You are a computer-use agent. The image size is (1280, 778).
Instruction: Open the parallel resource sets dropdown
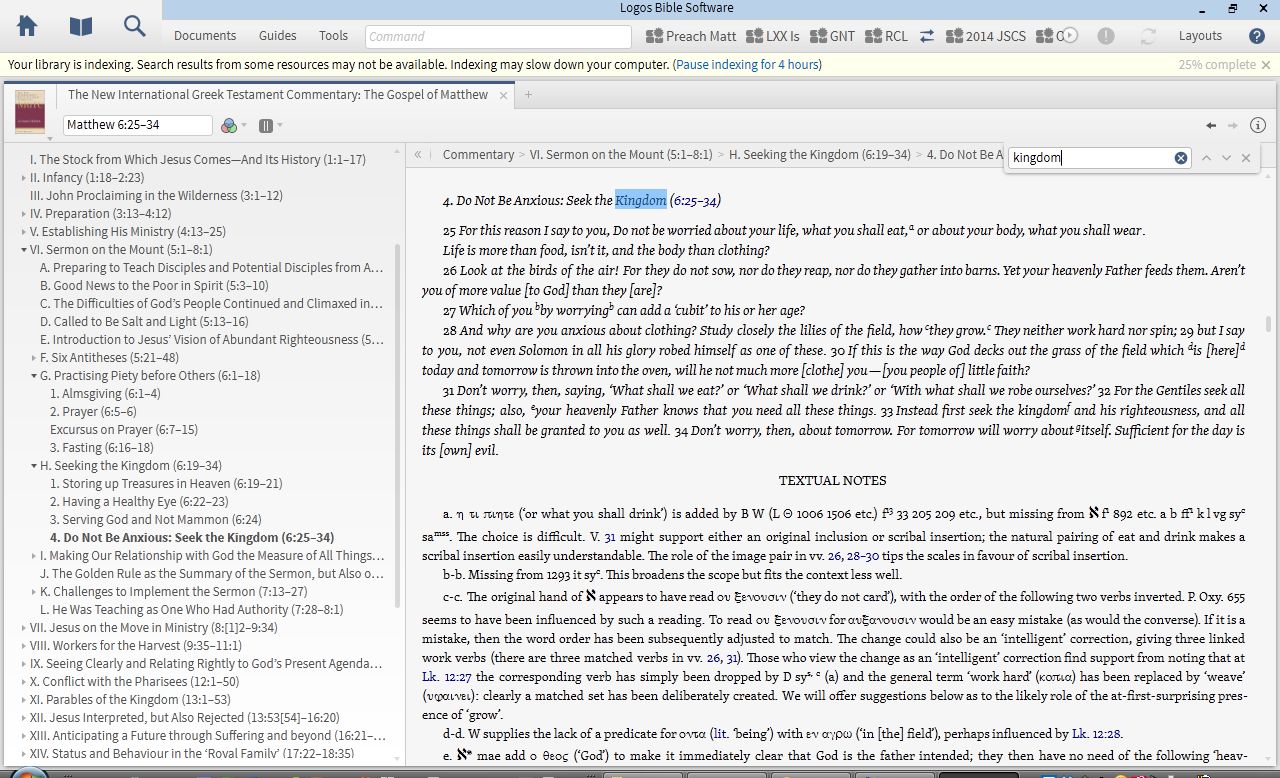click(x=270, y=125)
